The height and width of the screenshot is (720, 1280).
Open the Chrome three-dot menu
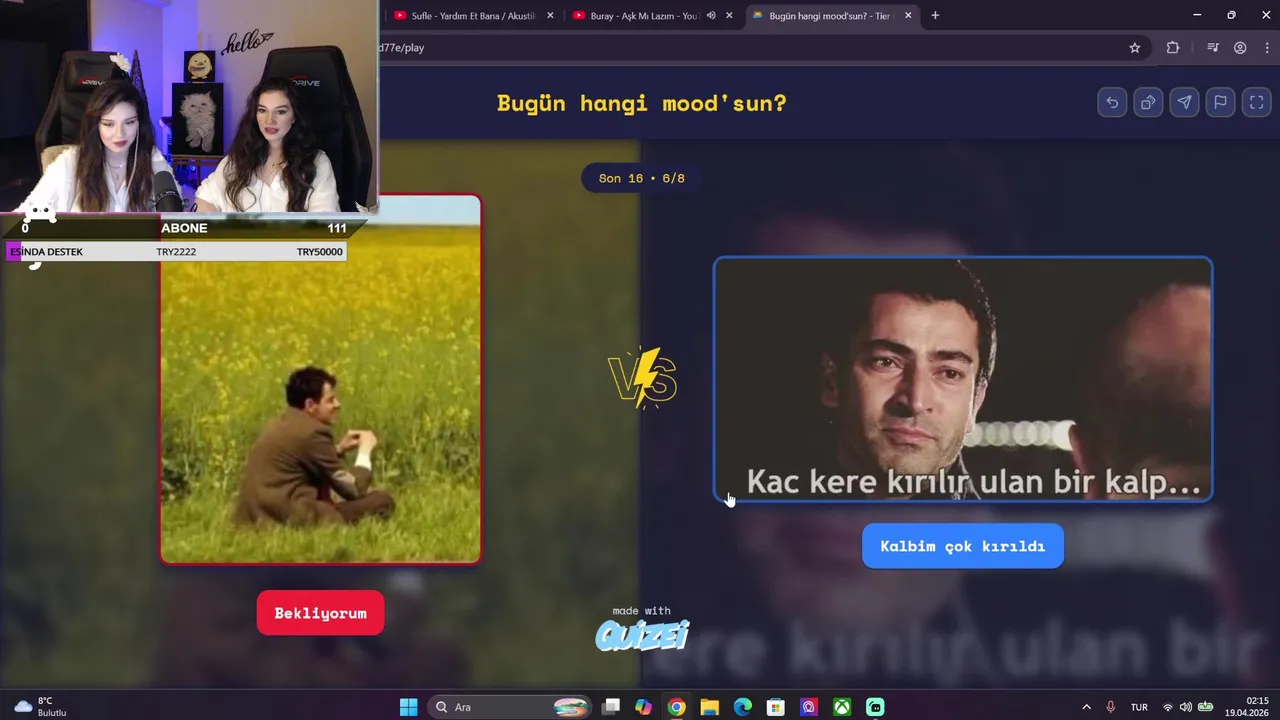point(1267,48)
